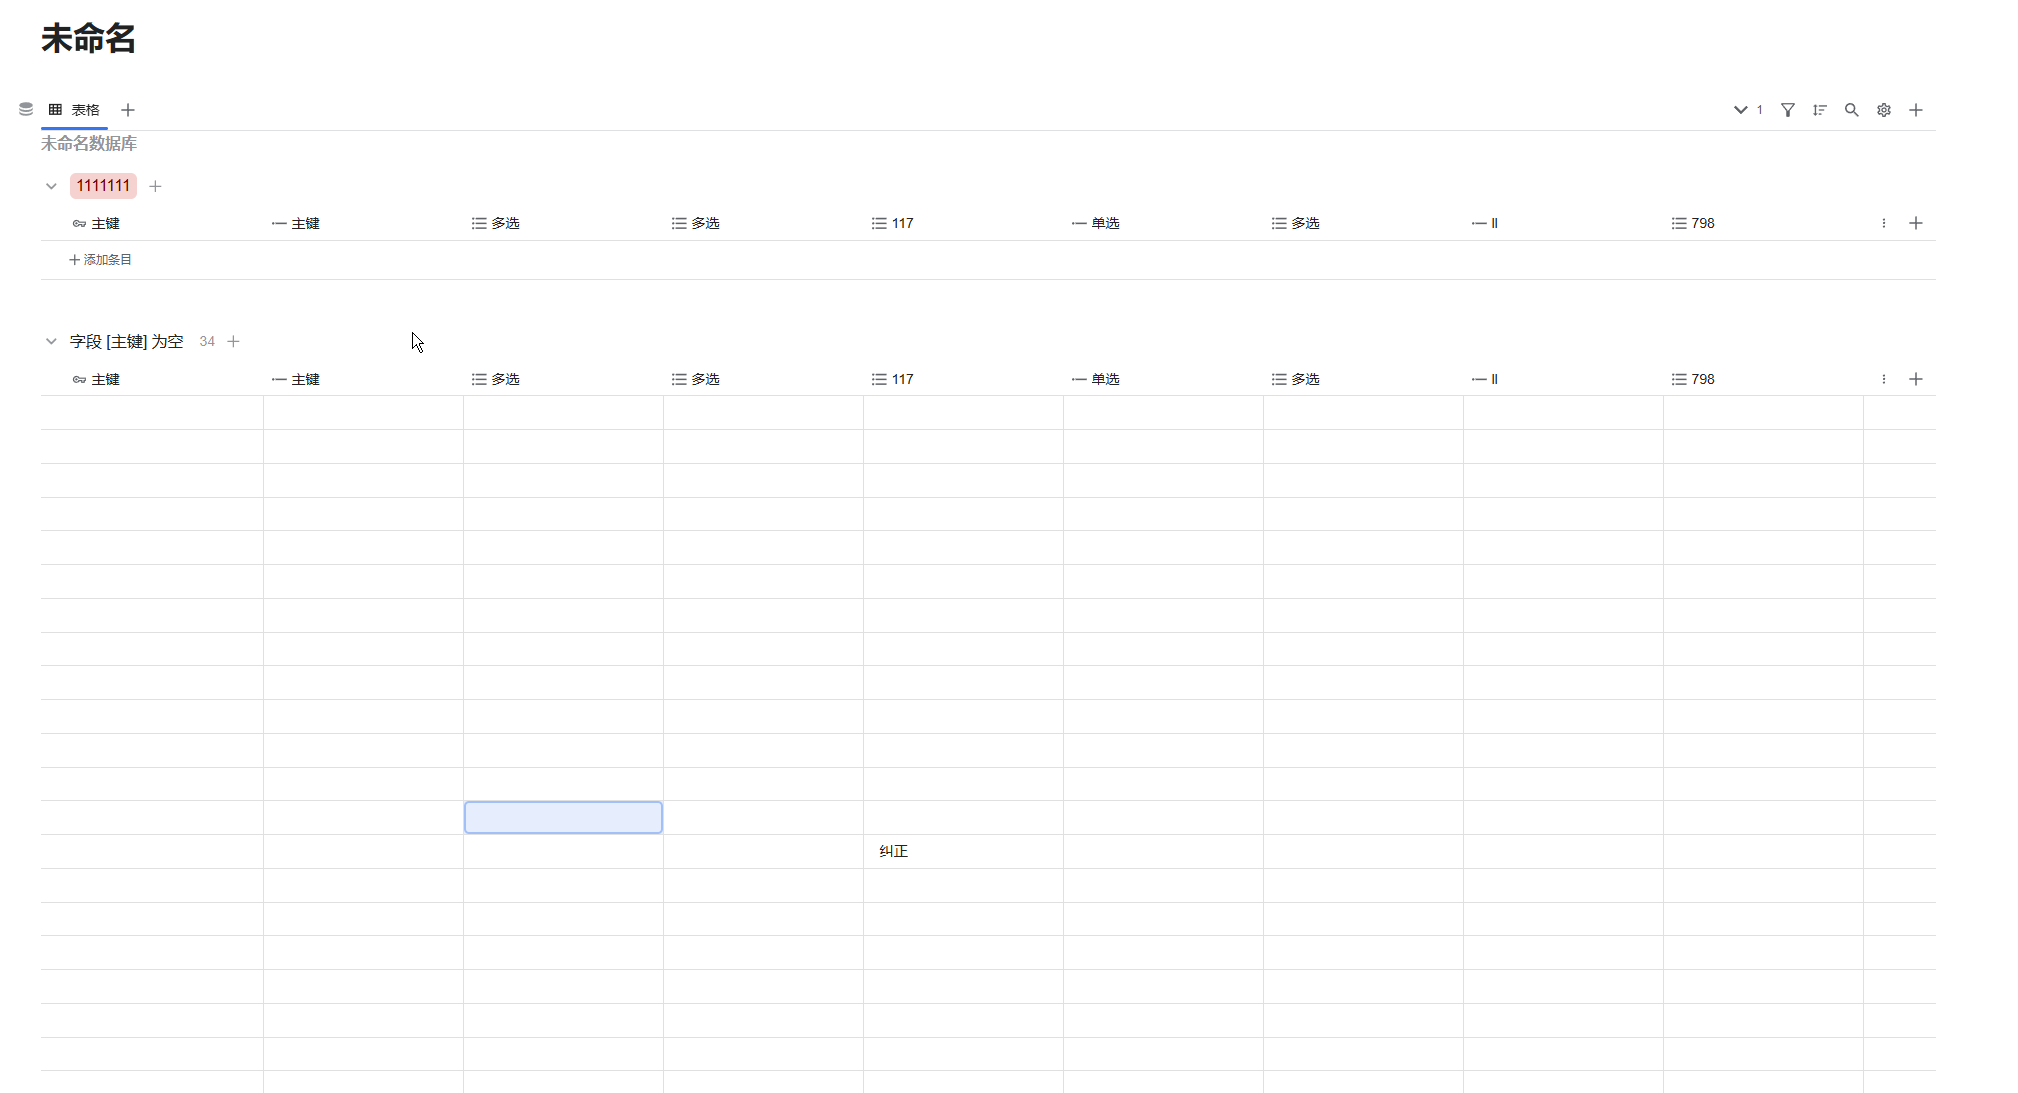This screenshot has height=1093, width=2018.
Task: Open the search magnifier icon
Action: (x=1851, y=110)
